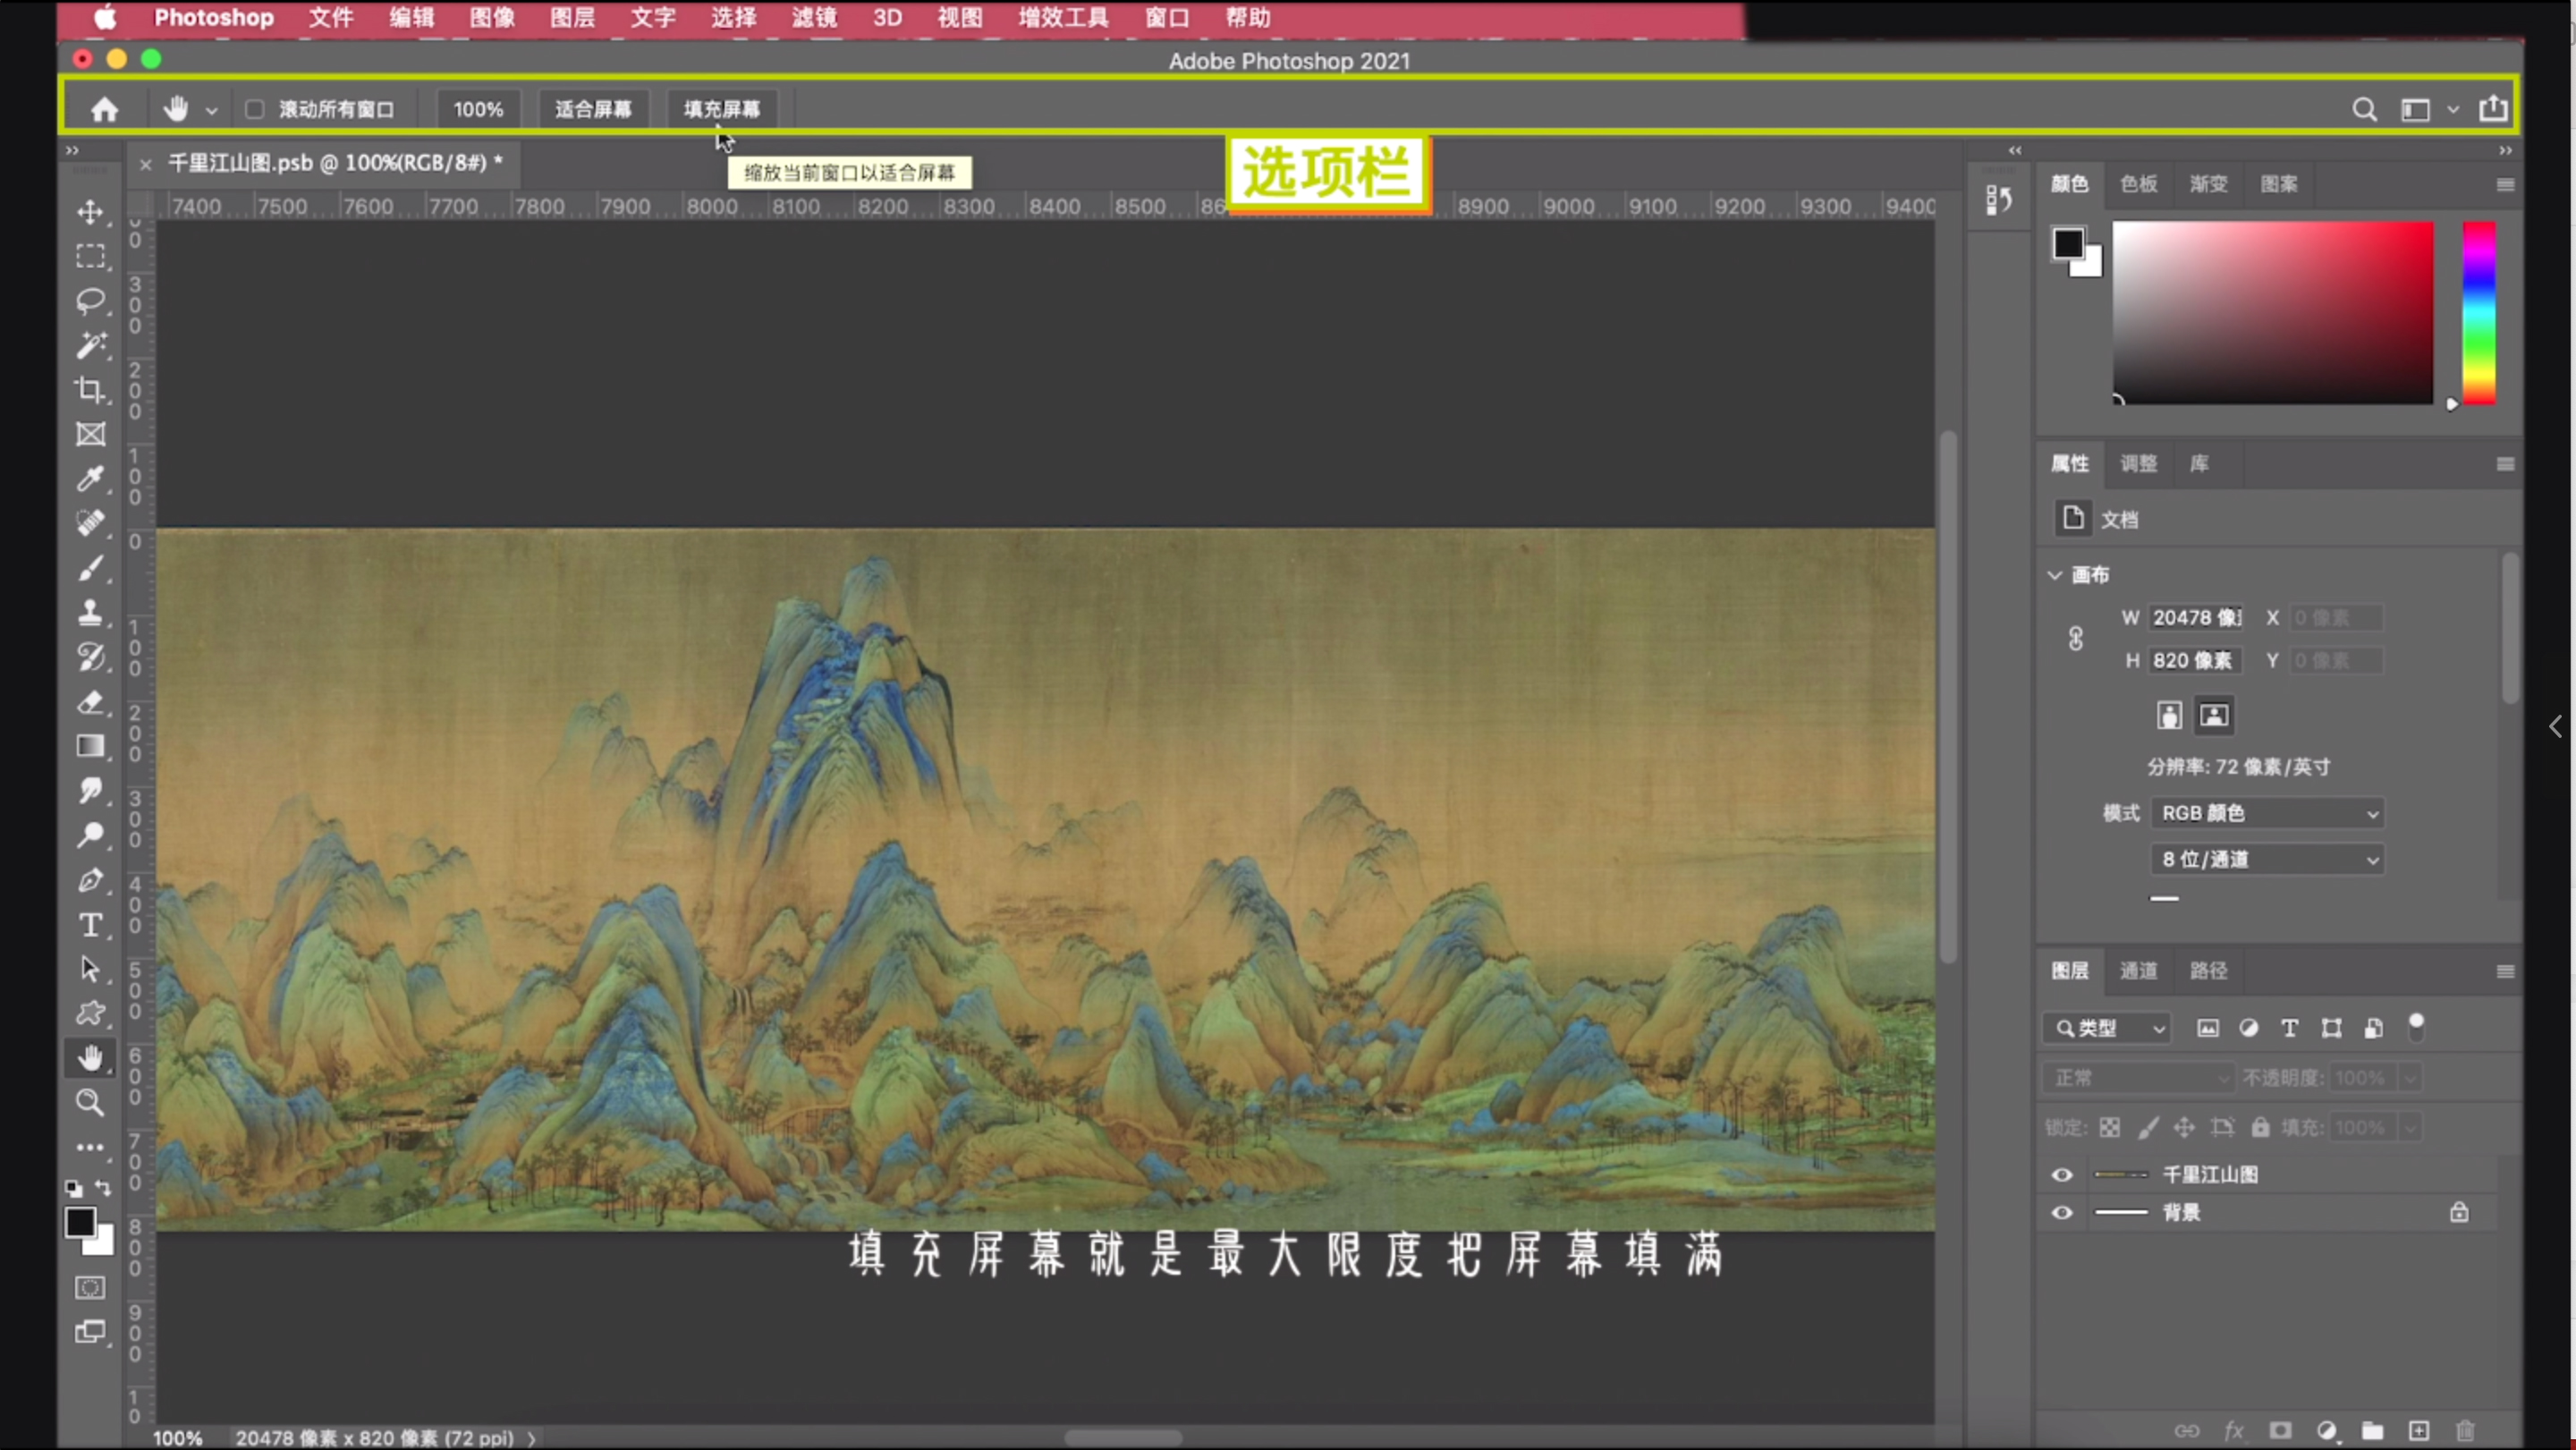Open the 图层 menu
Screen dimensions: 2576x1450
pyautogui.click(x=572, y=18)
